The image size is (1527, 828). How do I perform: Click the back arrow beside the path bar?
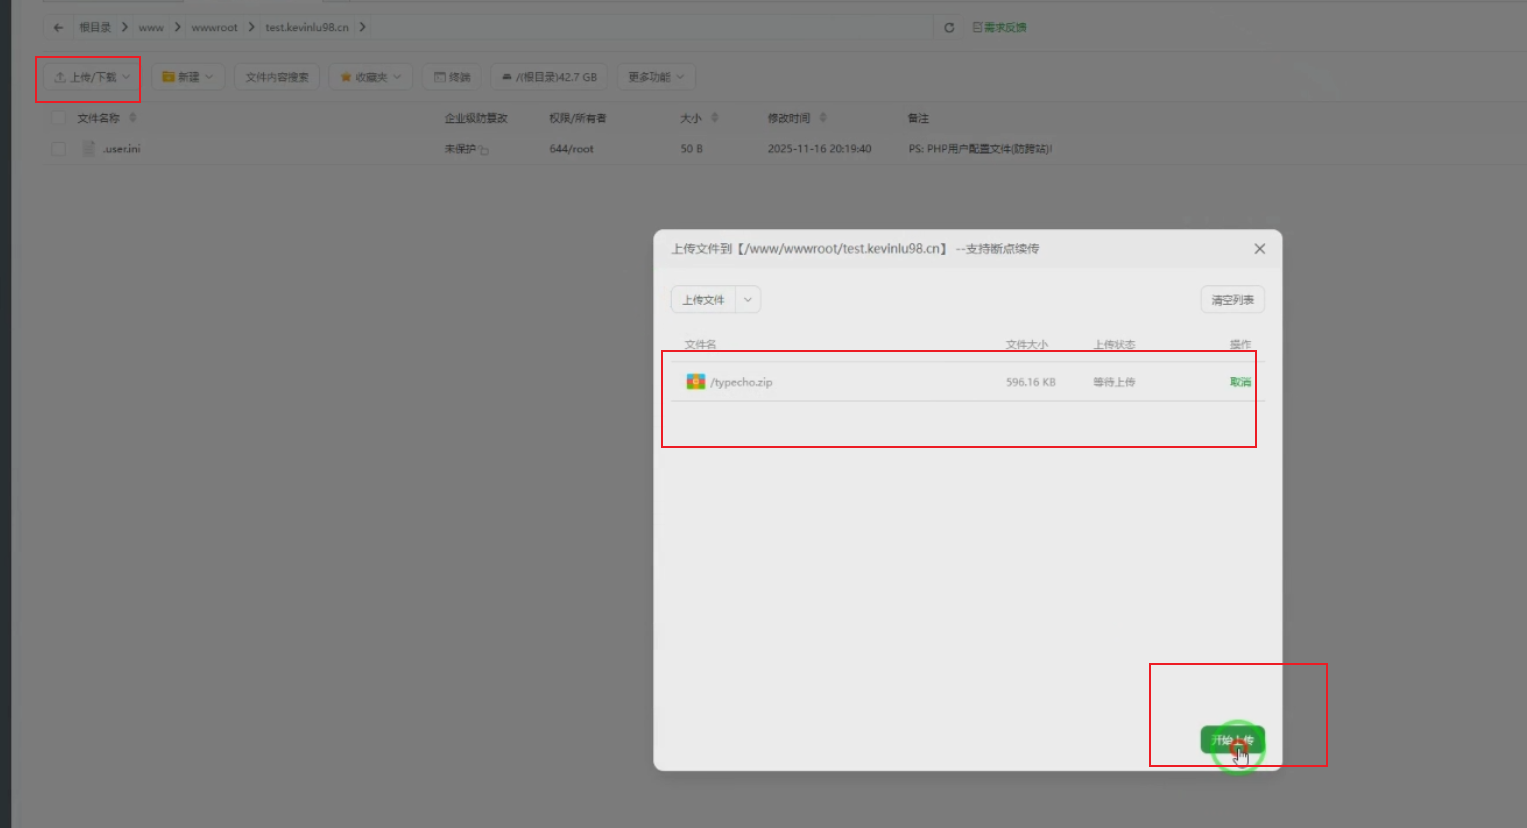point(57,27)
